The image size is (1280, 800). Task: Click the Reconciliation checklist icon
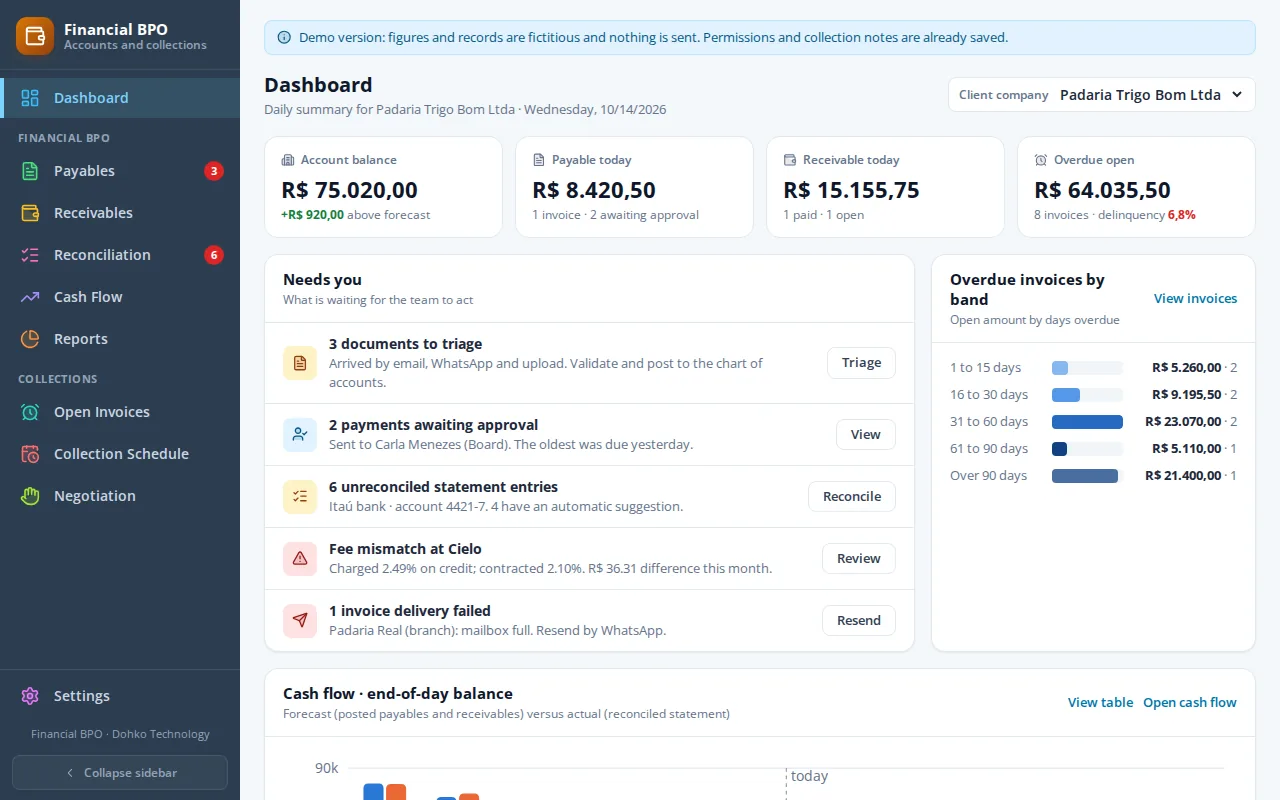30,255
